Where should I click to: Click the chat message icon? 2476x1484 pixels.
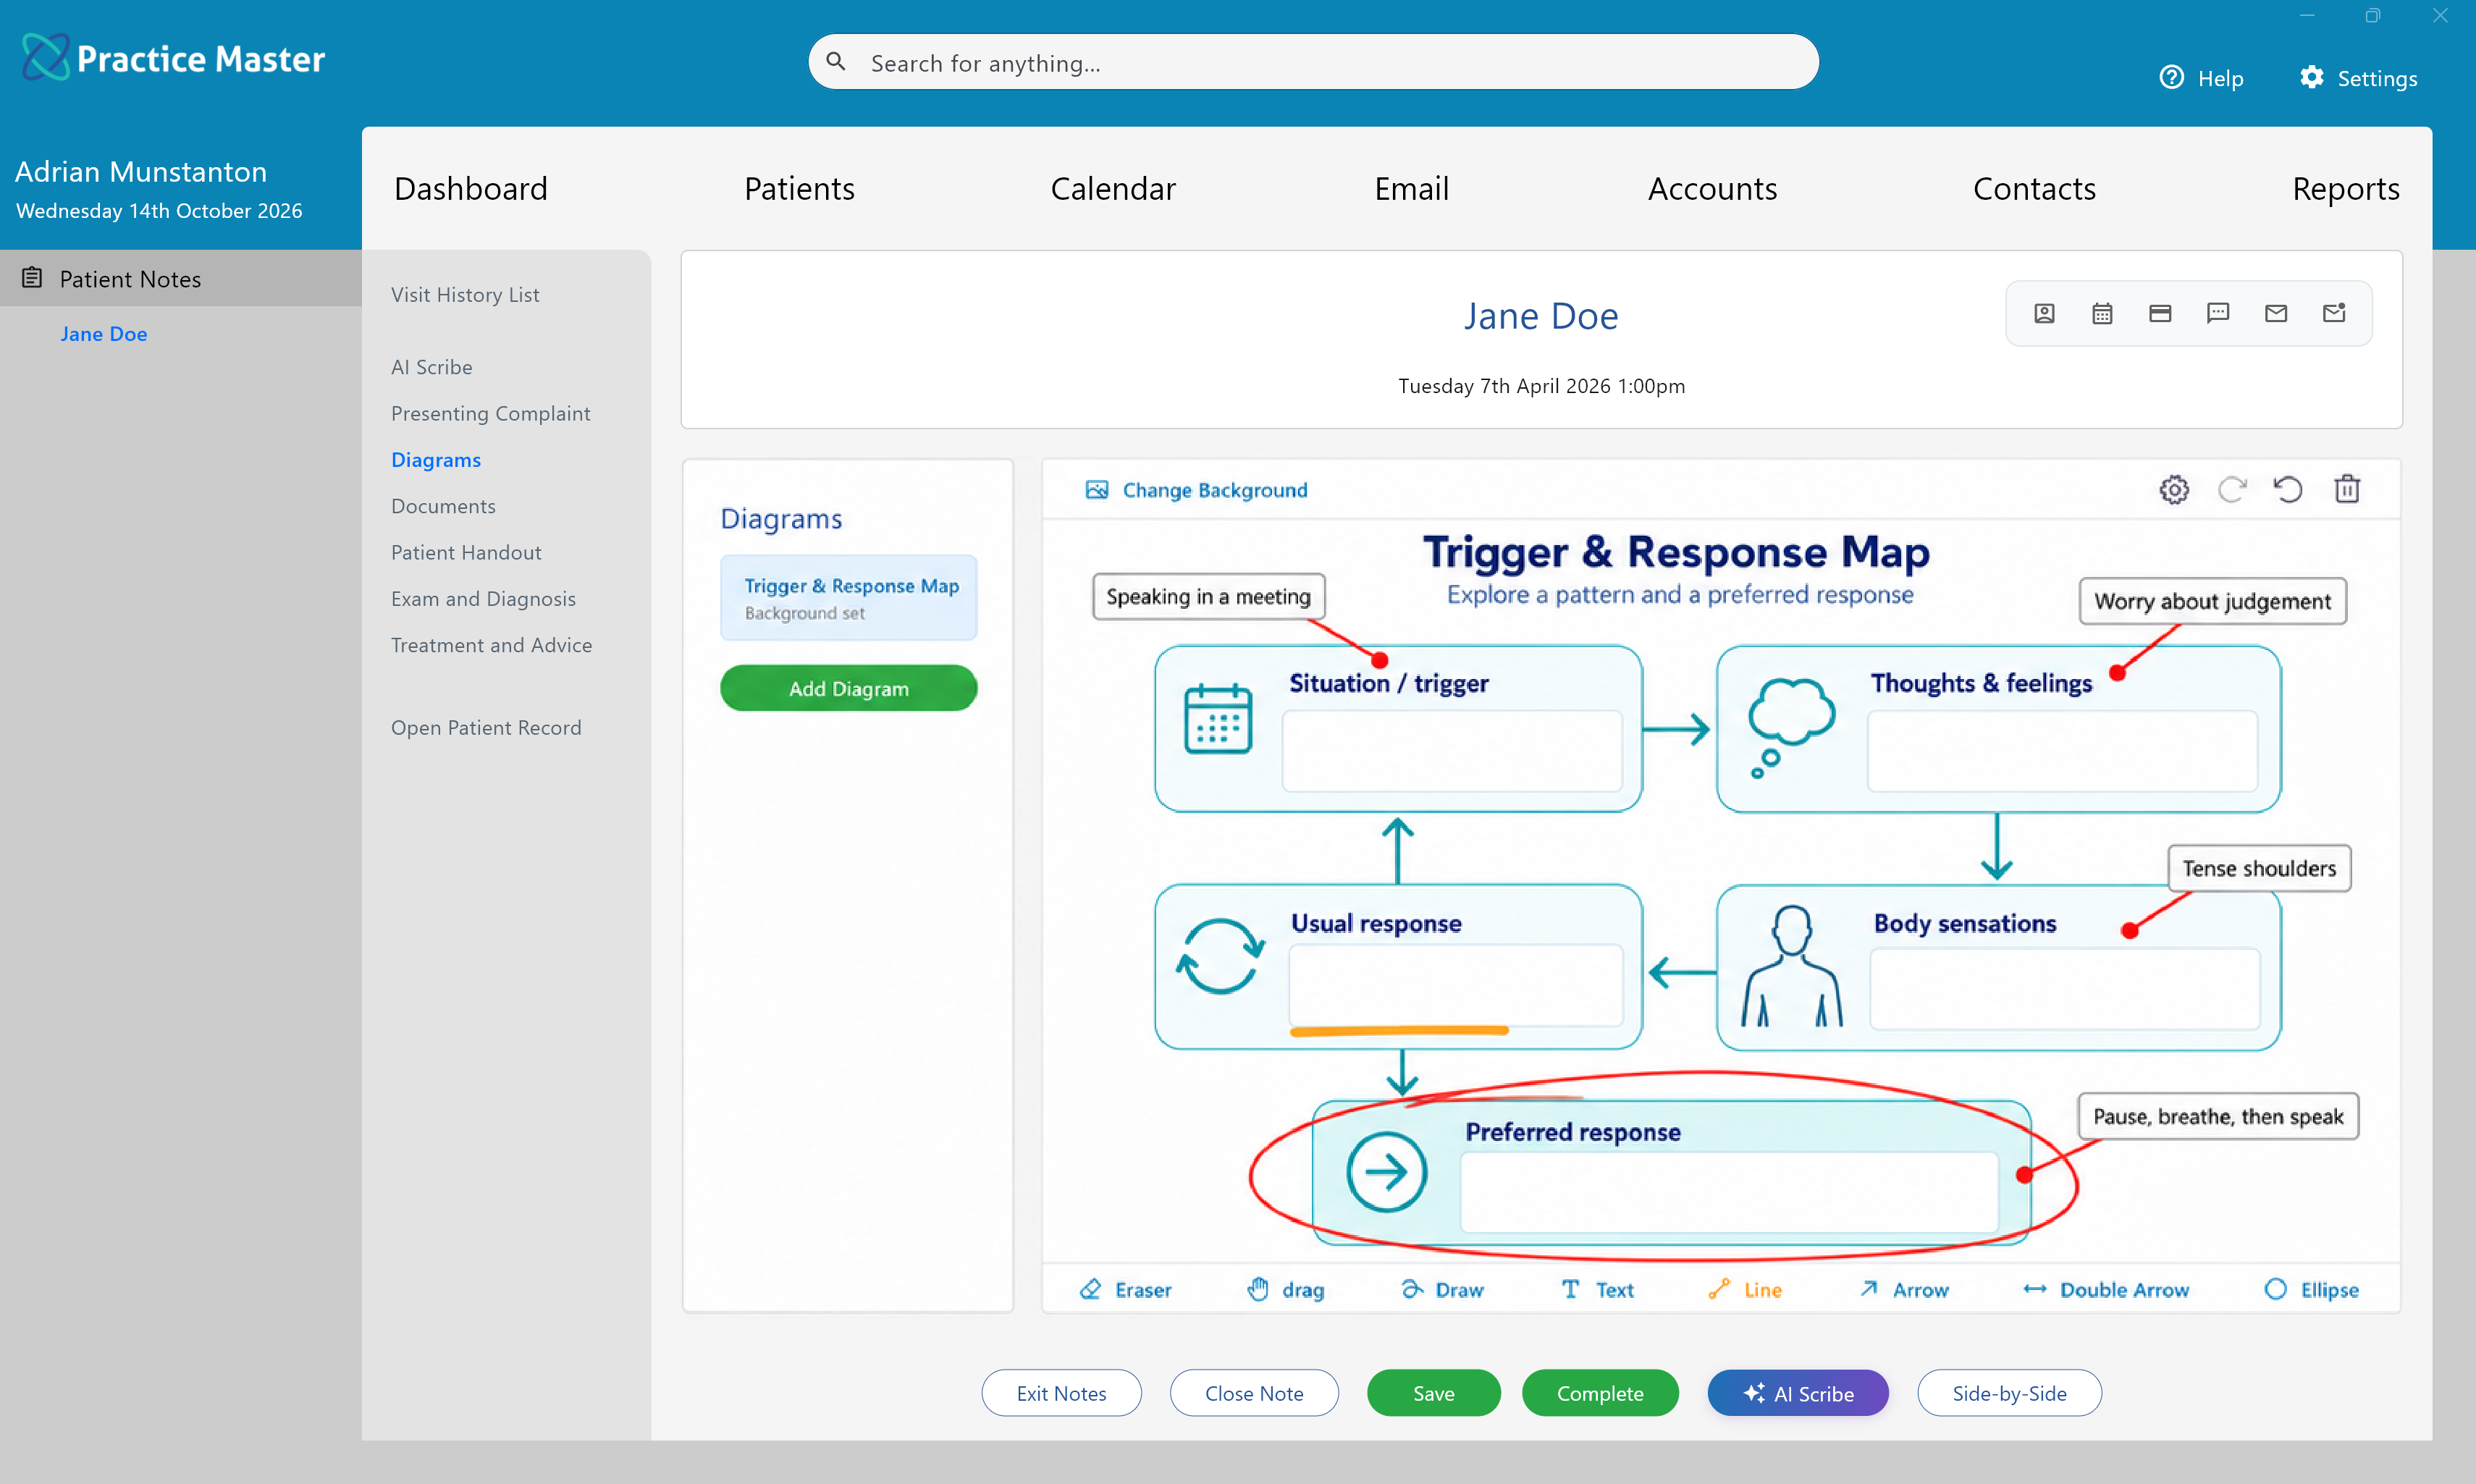coord(2218,314)
